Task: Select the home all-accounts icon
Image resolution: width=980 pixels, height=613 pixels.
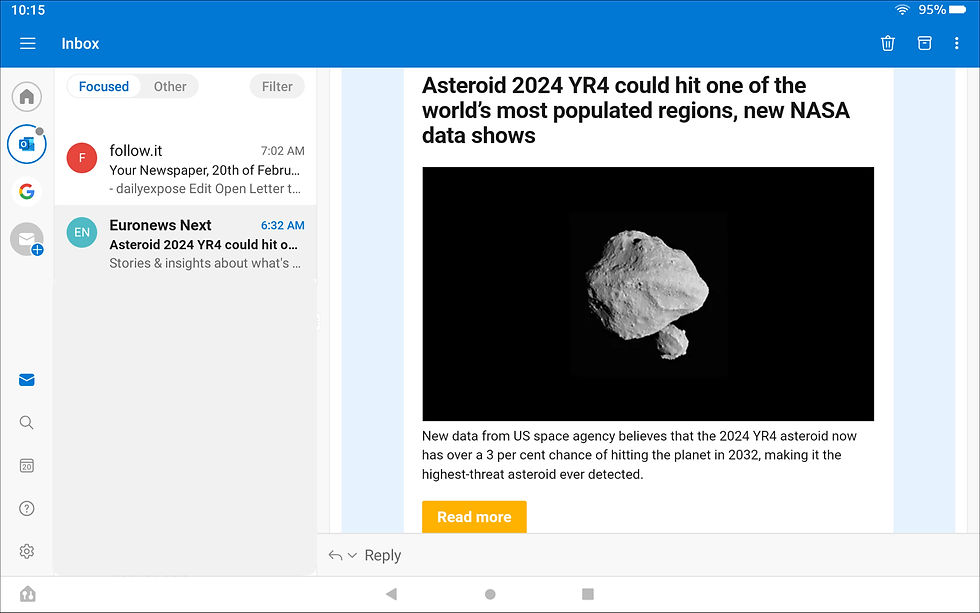Action: coord(27,97)
